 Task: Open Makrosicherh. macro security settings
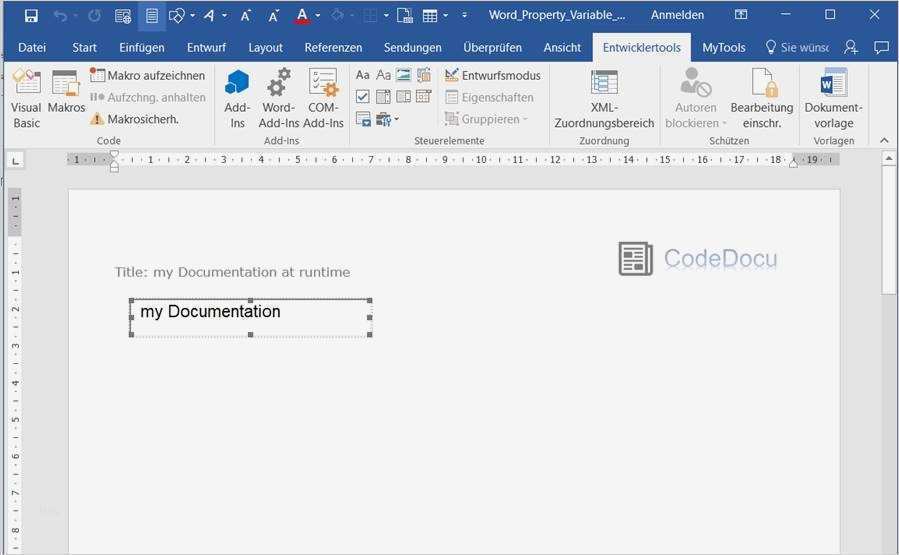click(x=135, y=119)
